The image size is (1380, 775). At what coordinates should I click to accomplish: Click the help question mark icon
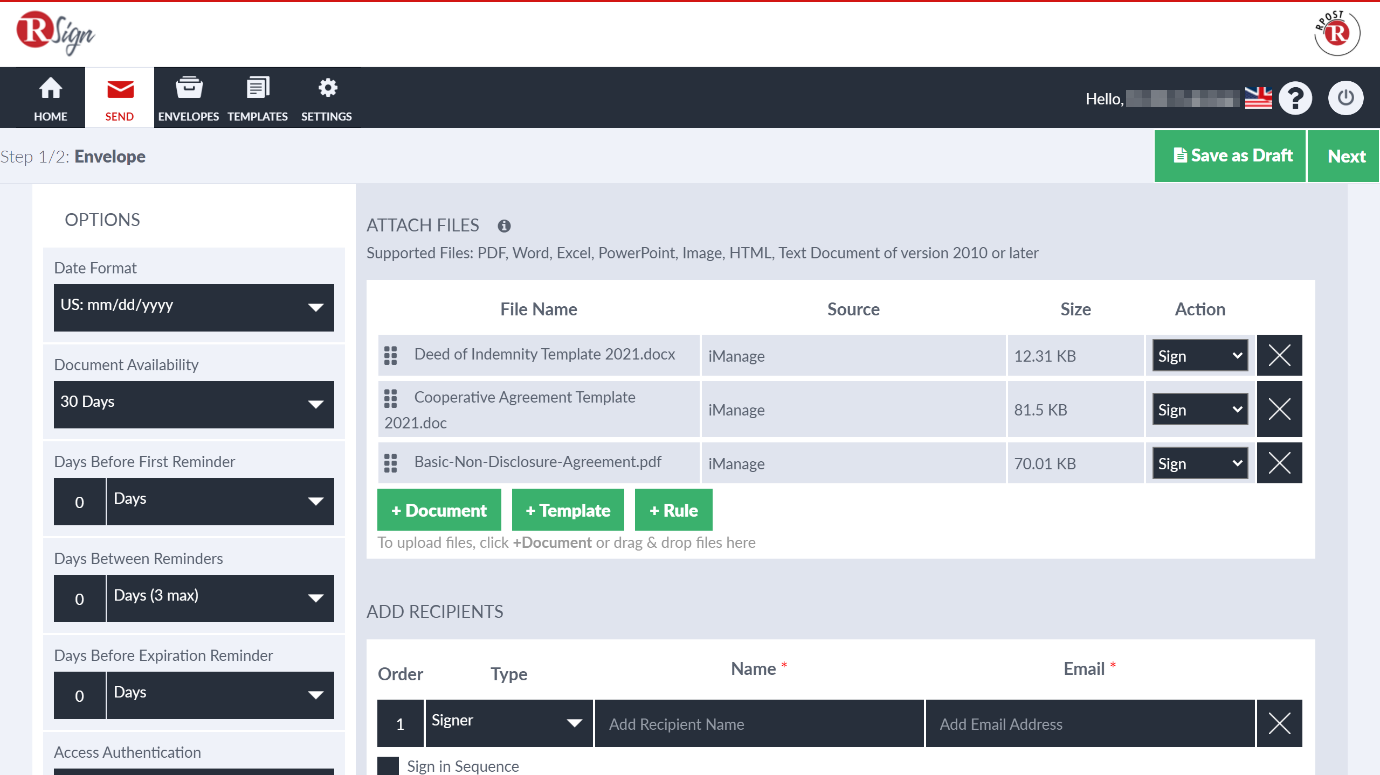point(1295,98)
